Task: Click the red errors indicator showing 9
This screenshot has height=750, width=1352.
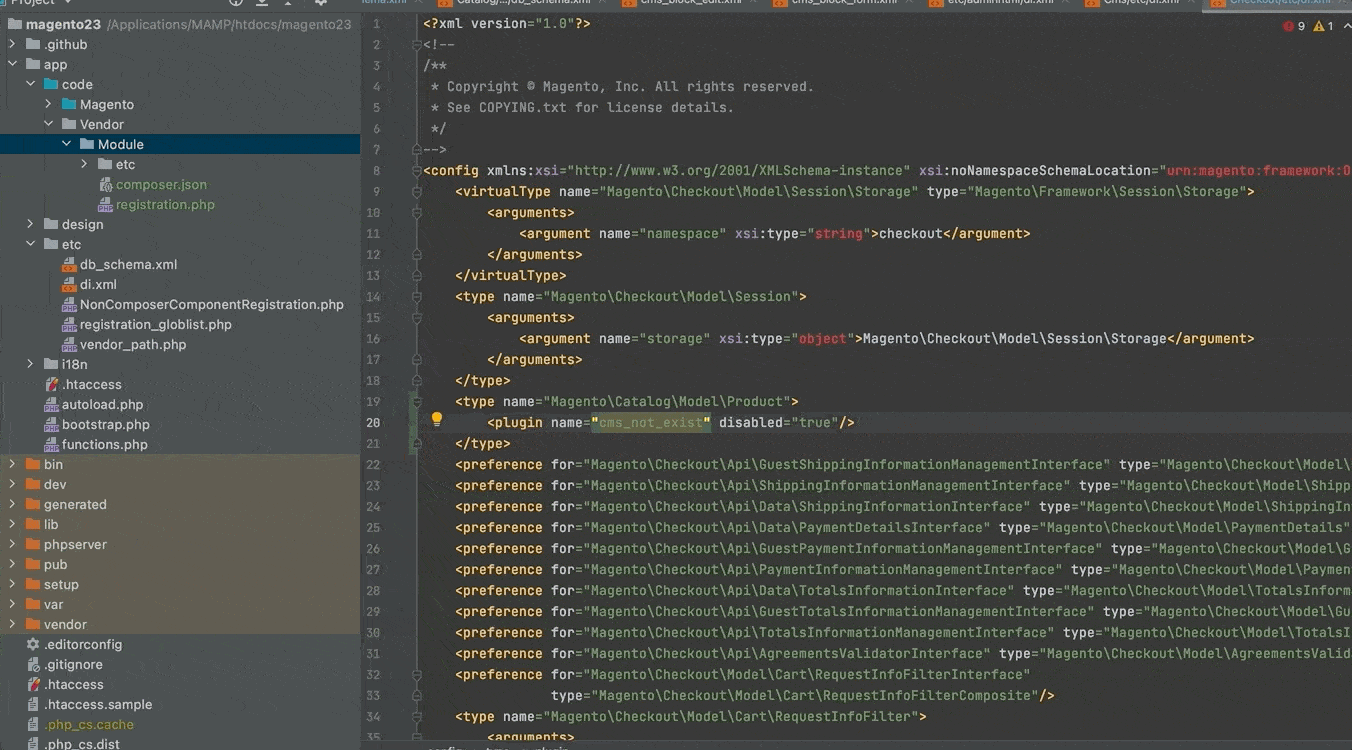Action: click(x=1294, y=26)
